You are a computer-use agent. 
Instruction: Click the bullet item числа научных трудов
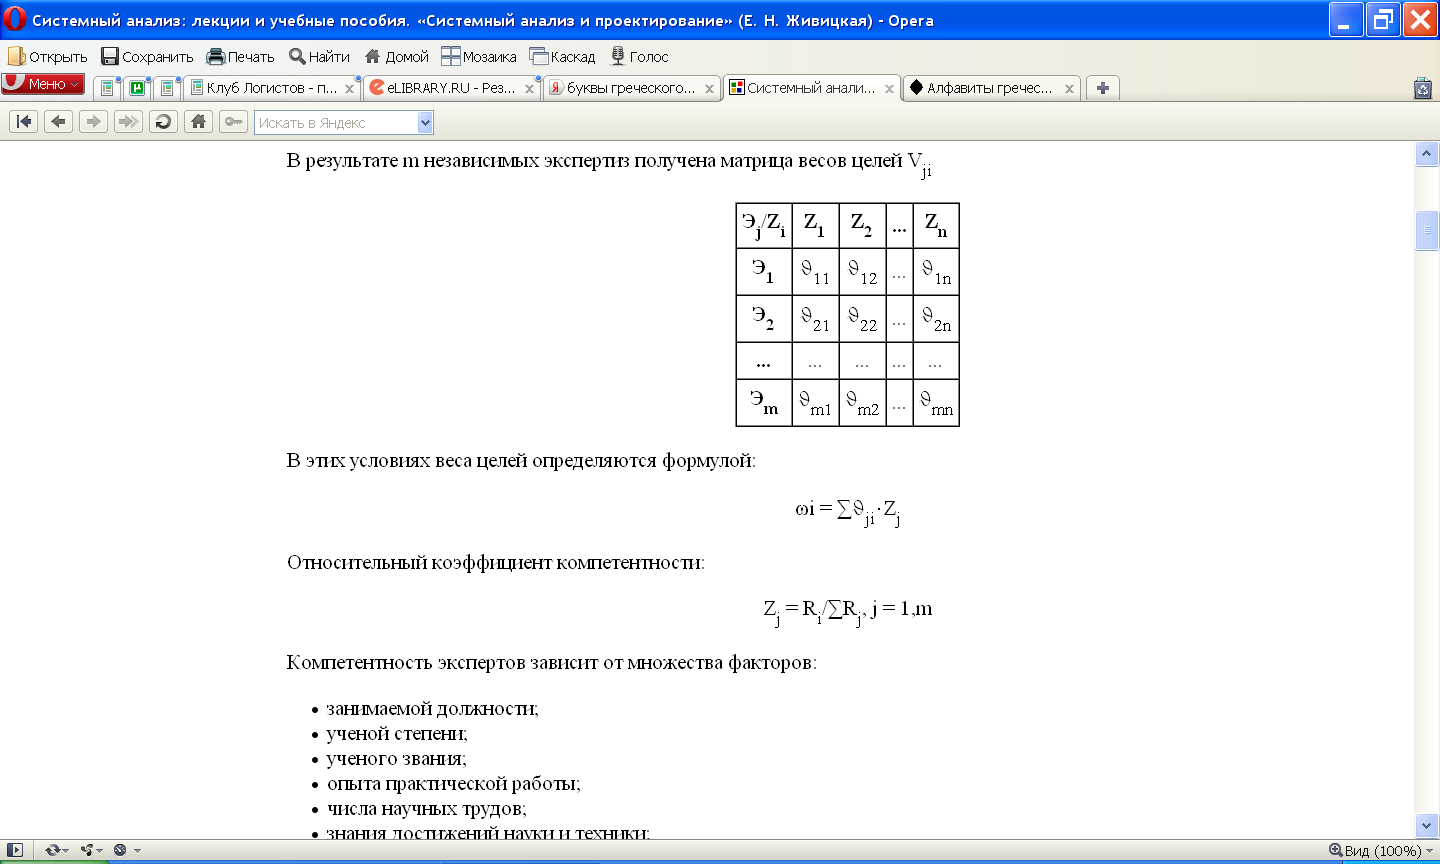point(426,809)
